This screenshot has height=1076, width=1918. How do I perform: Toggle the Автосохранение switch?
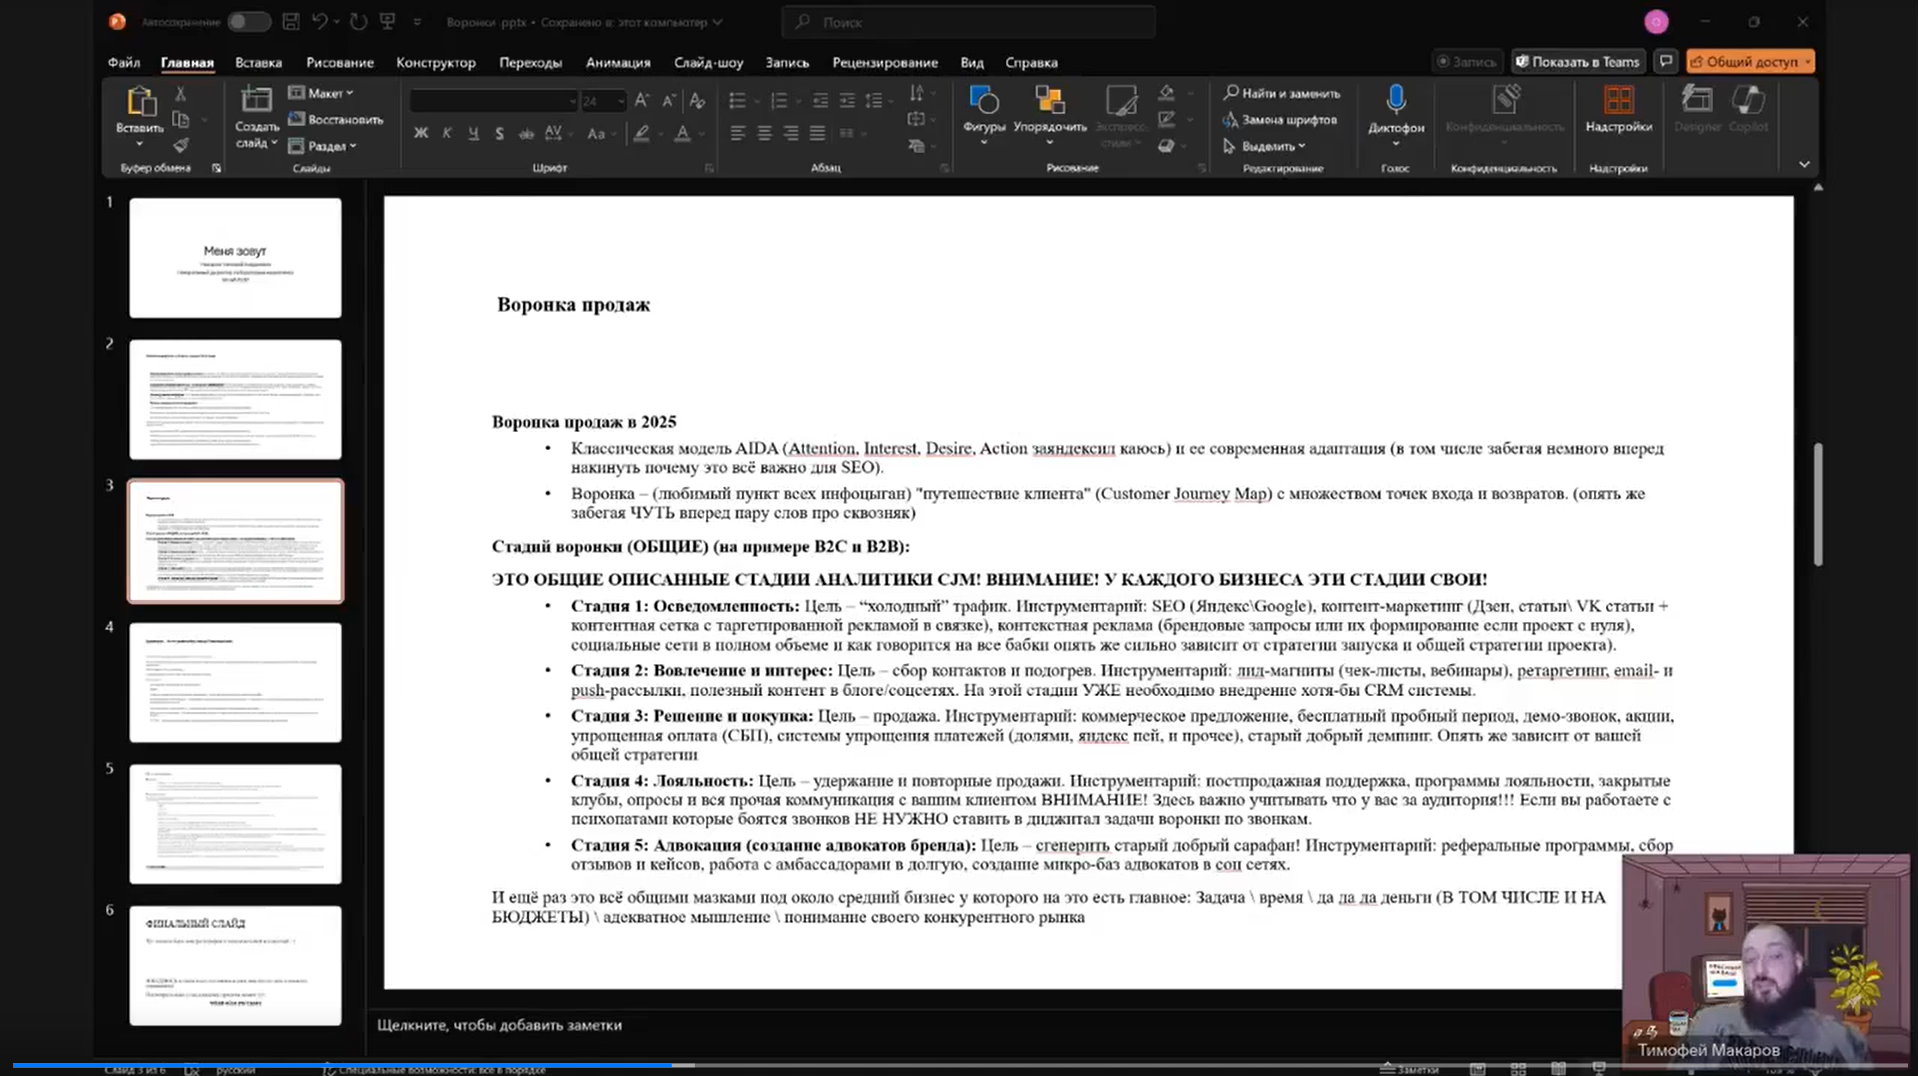[x=247, y=22]
